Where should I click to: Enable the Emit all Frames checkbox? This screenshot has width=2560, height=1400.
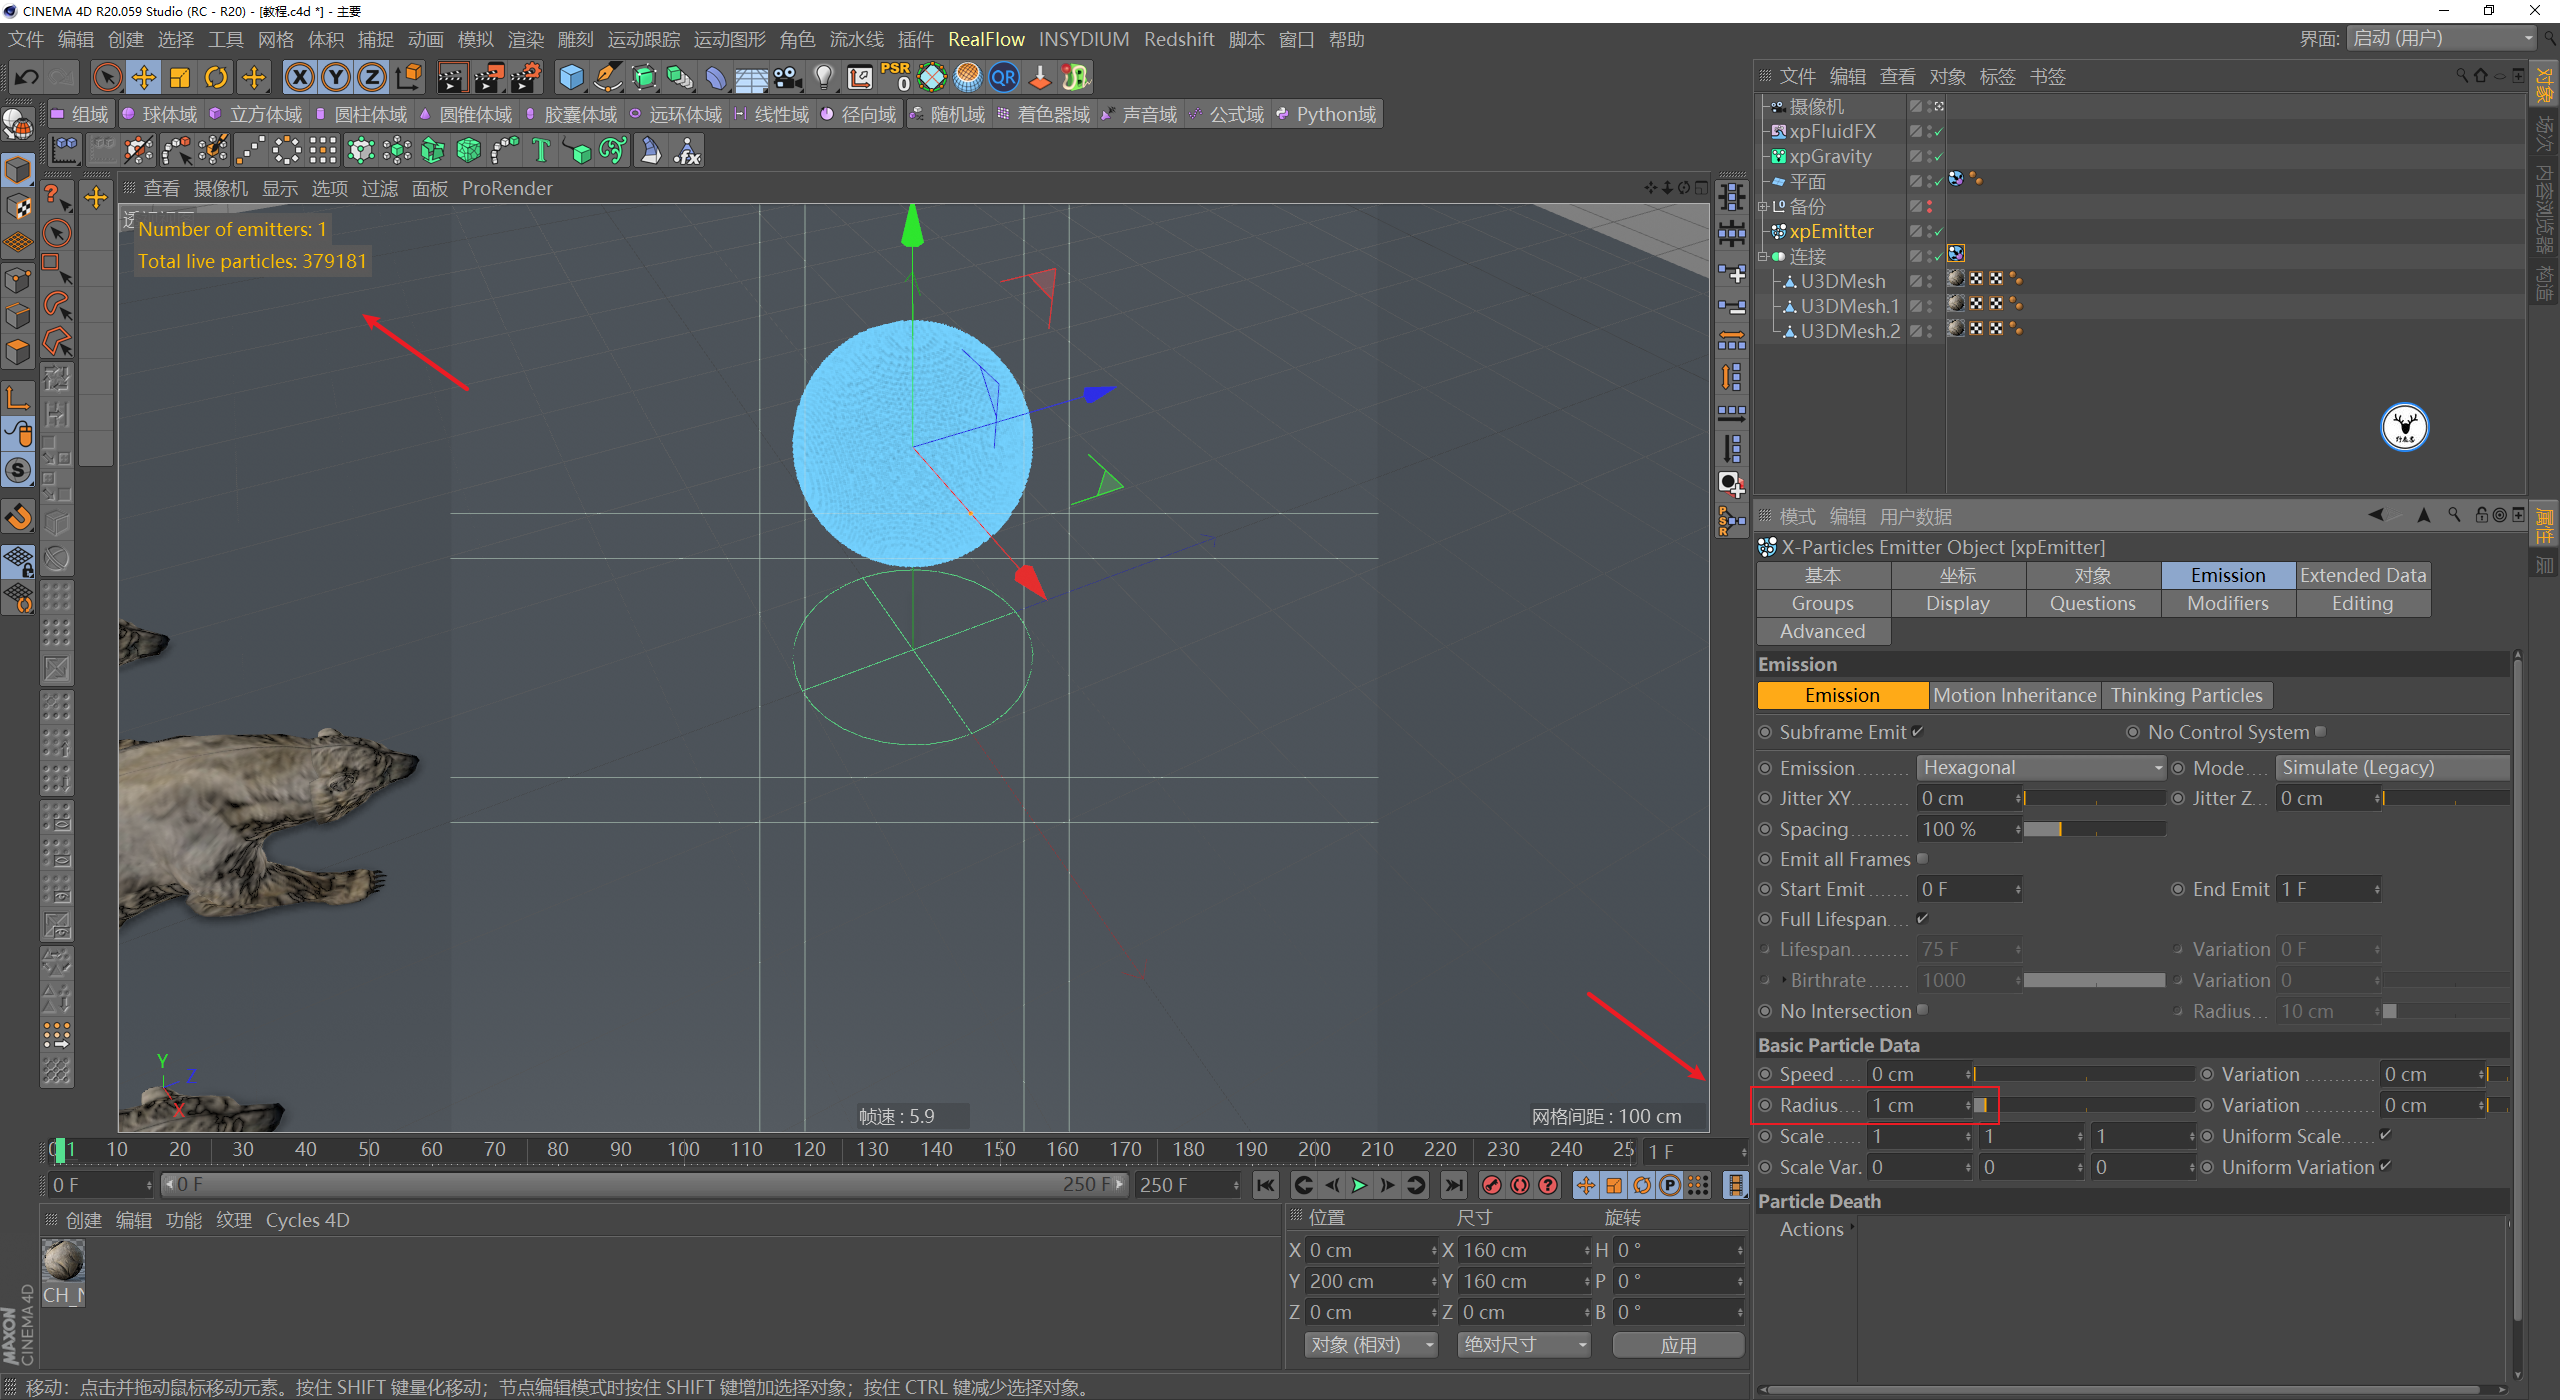pos(1922,859)
